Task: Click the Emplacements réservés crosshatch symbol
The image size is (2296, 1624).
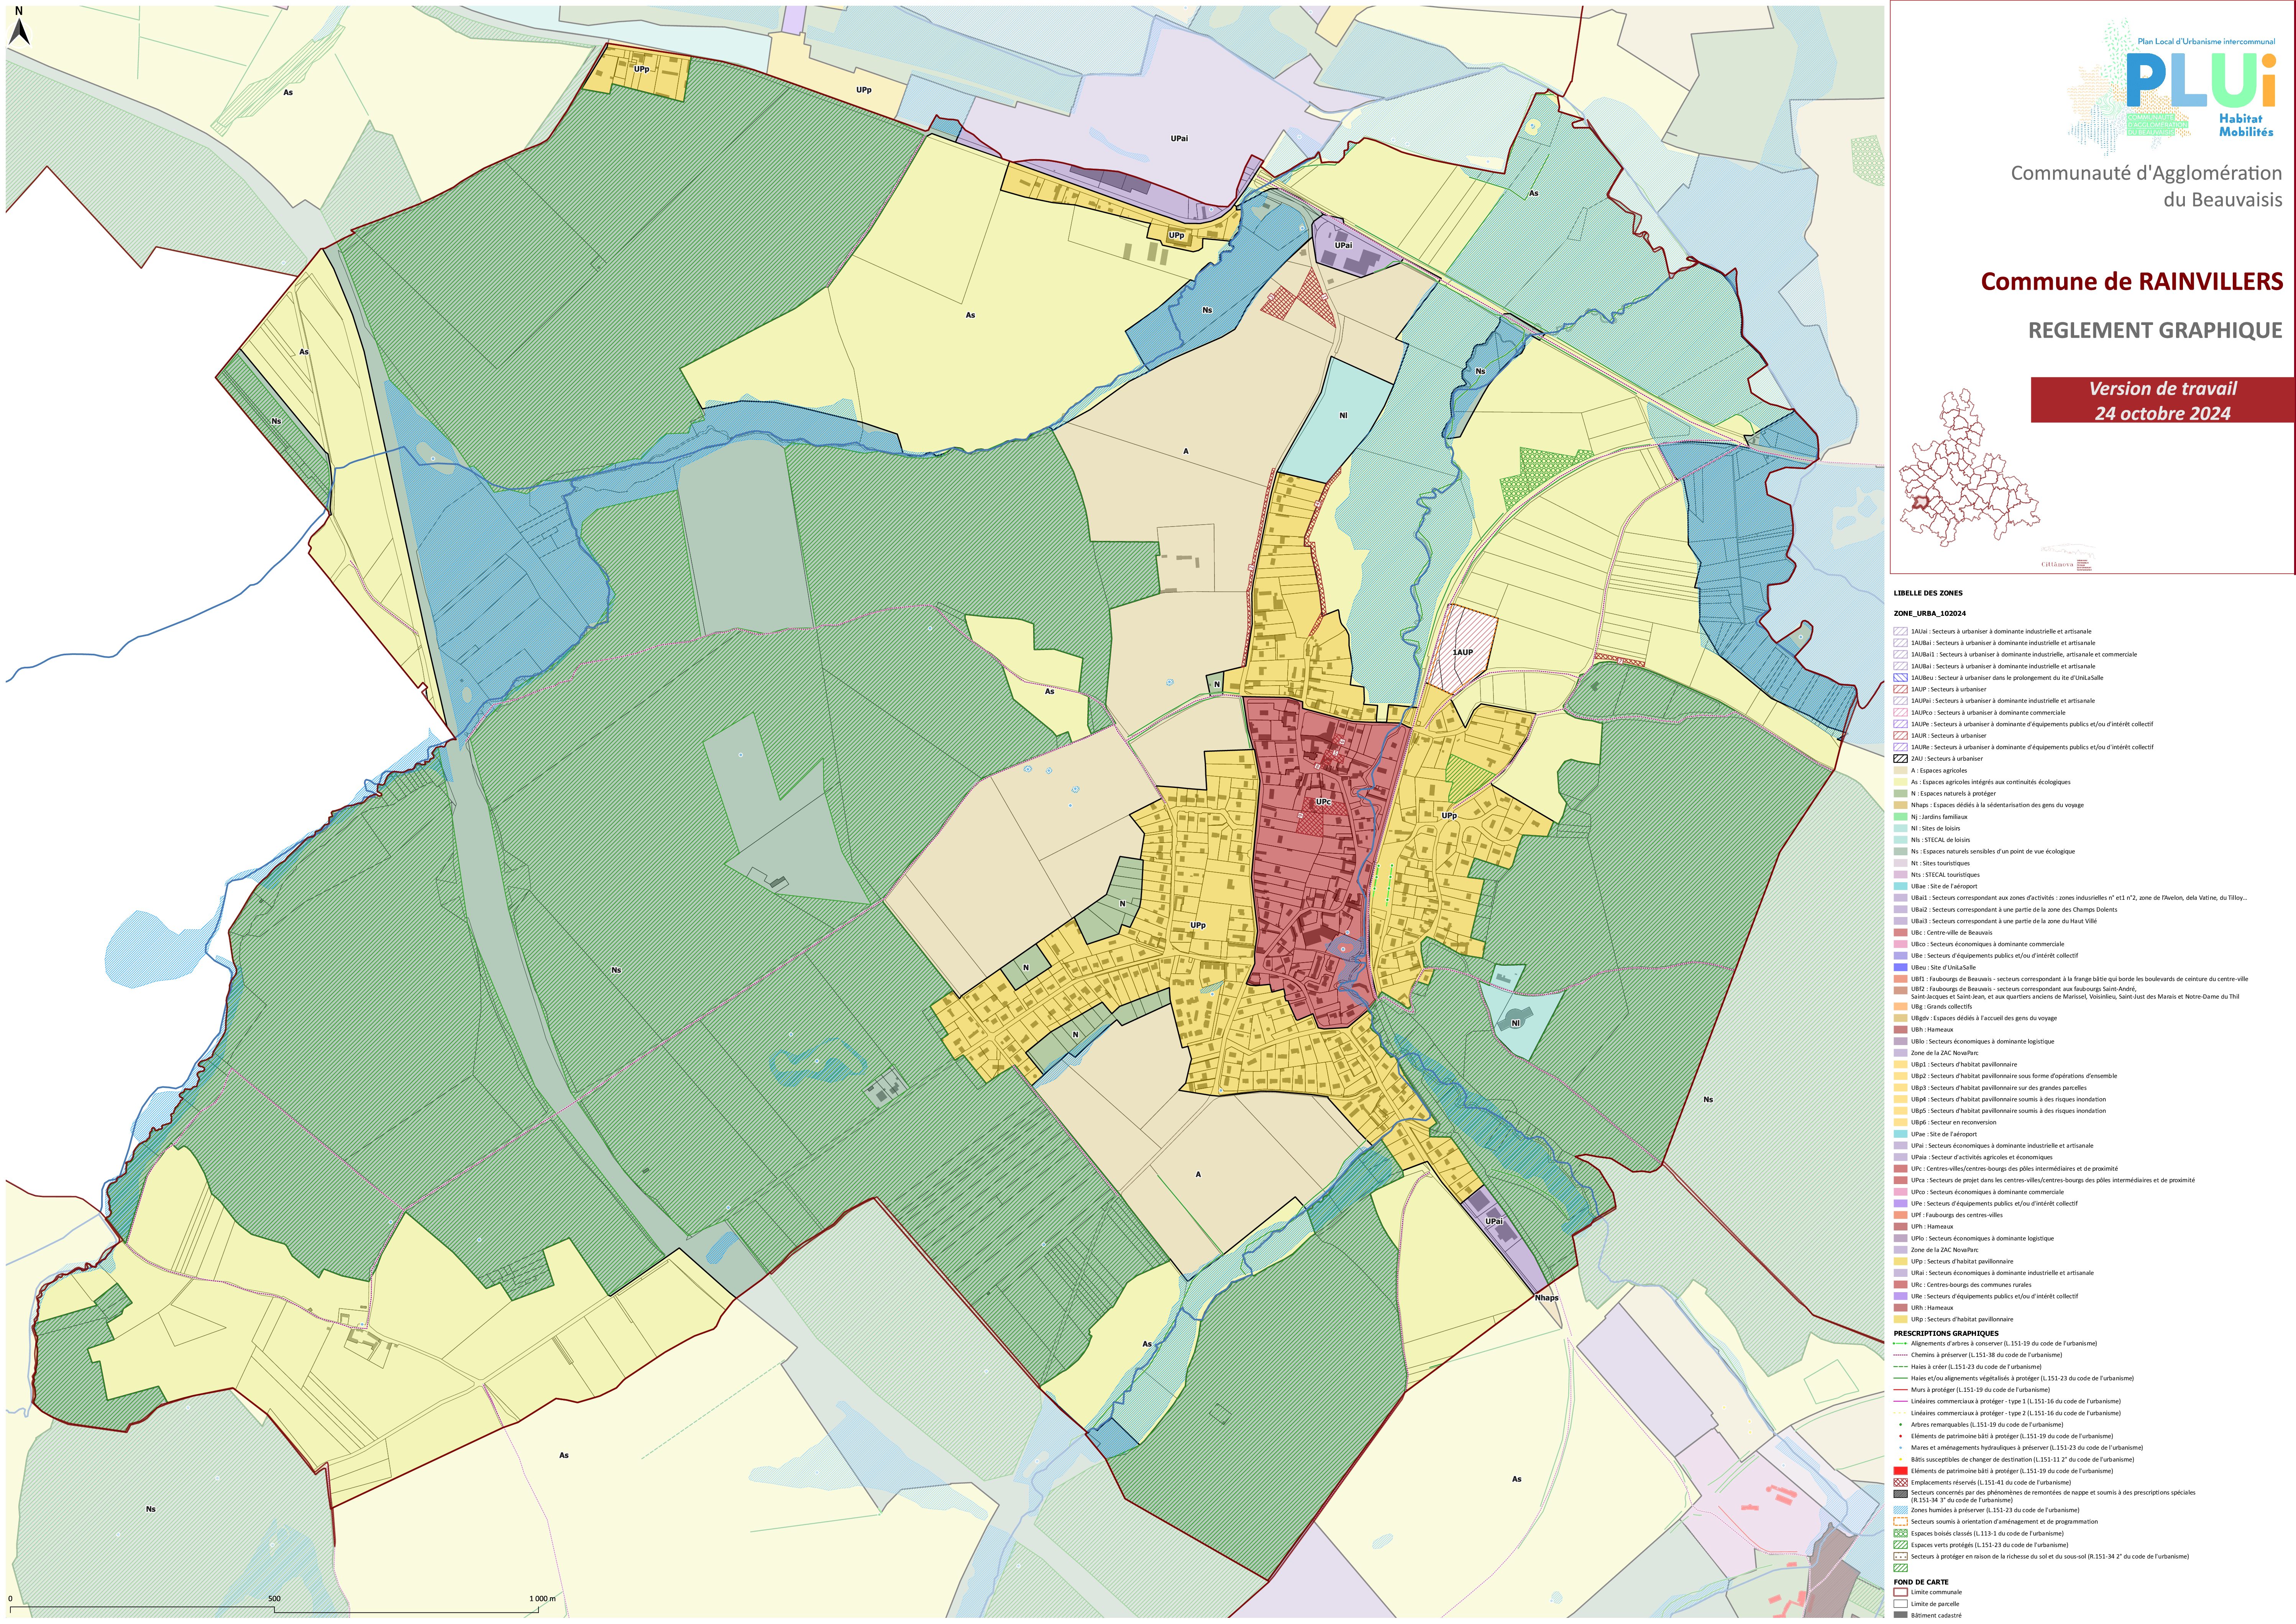Action: (1900, 1483)
